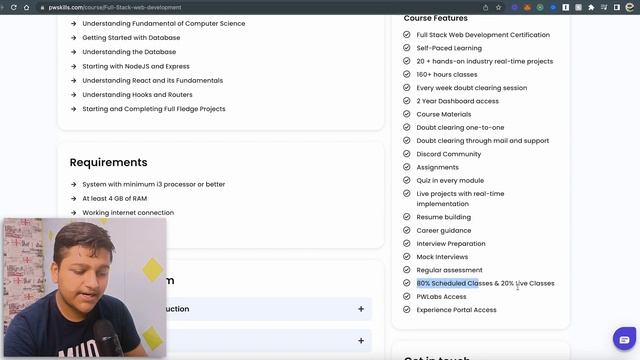Click the 'Regular assessment' feature text
The image size is (640, 360).
coord(449,270)
